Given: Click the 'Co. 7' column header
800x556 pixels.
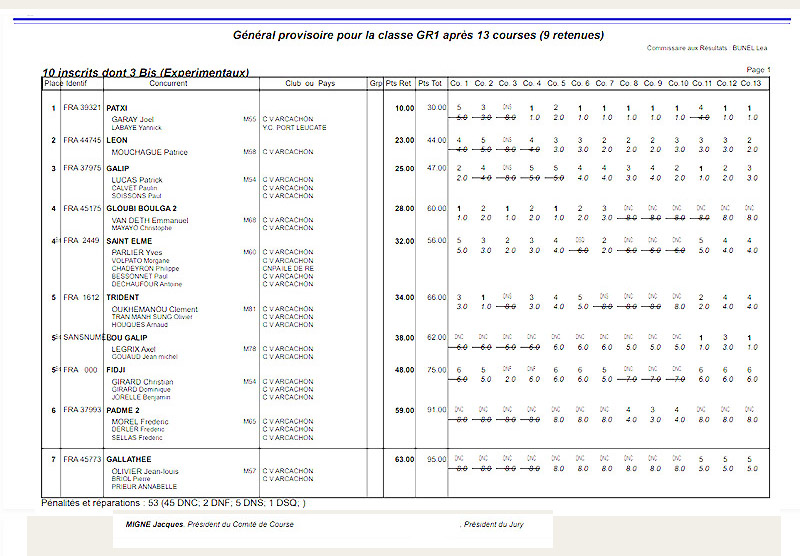Looking at the screenshot, I should pos(605,83).
